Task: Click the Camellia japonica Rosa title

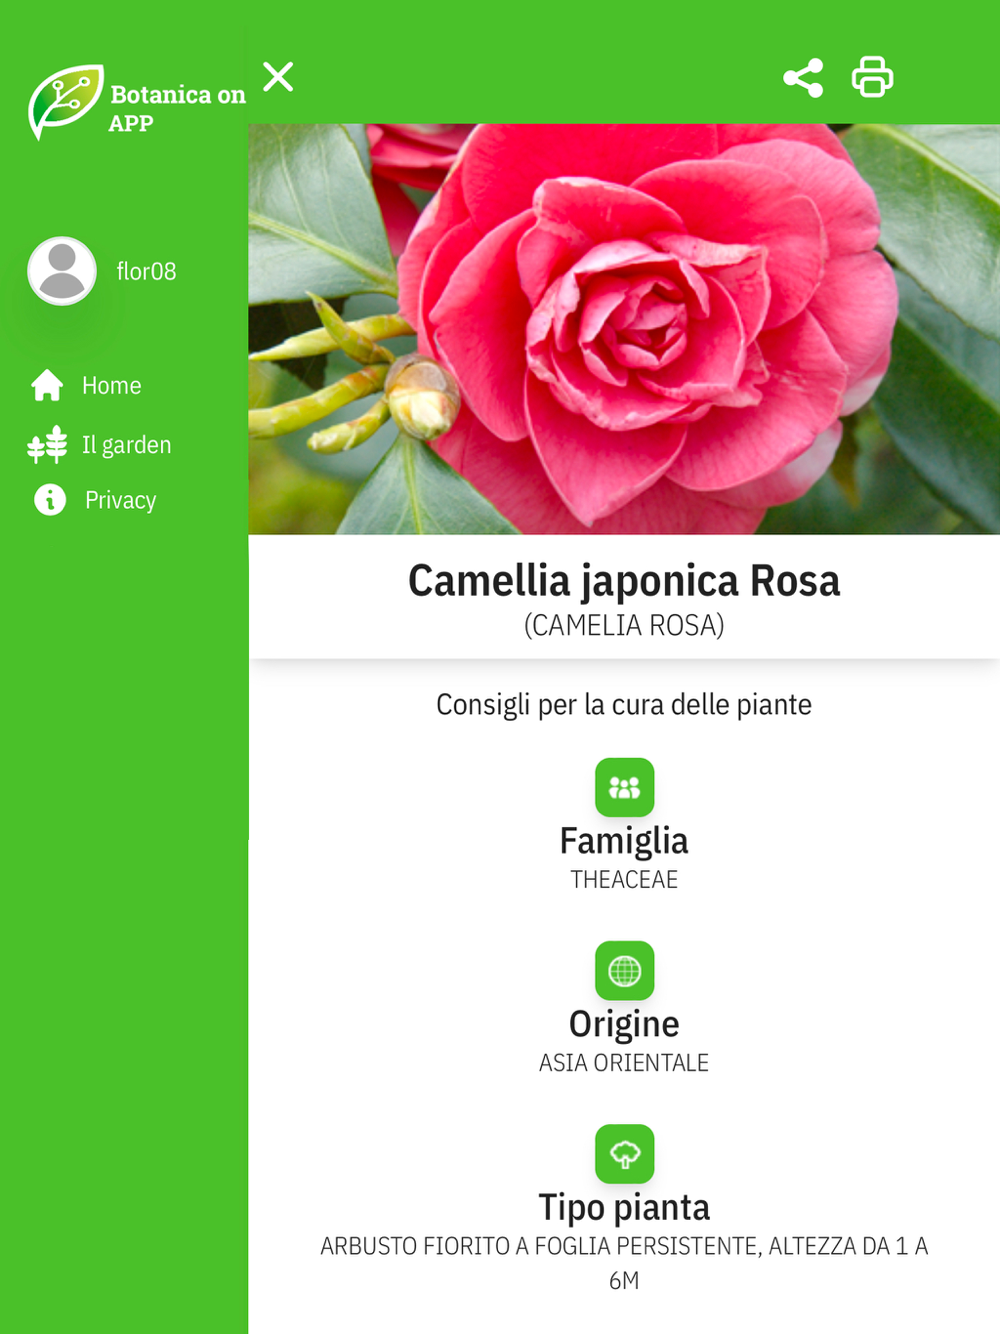Action: coord(624,581)
